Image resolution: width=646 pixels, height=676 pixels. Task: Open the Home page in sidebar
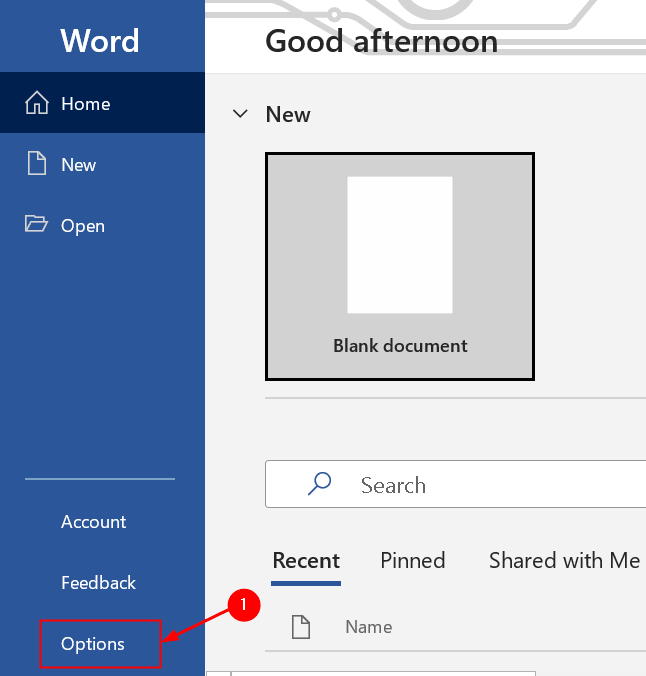pos(102,103)
